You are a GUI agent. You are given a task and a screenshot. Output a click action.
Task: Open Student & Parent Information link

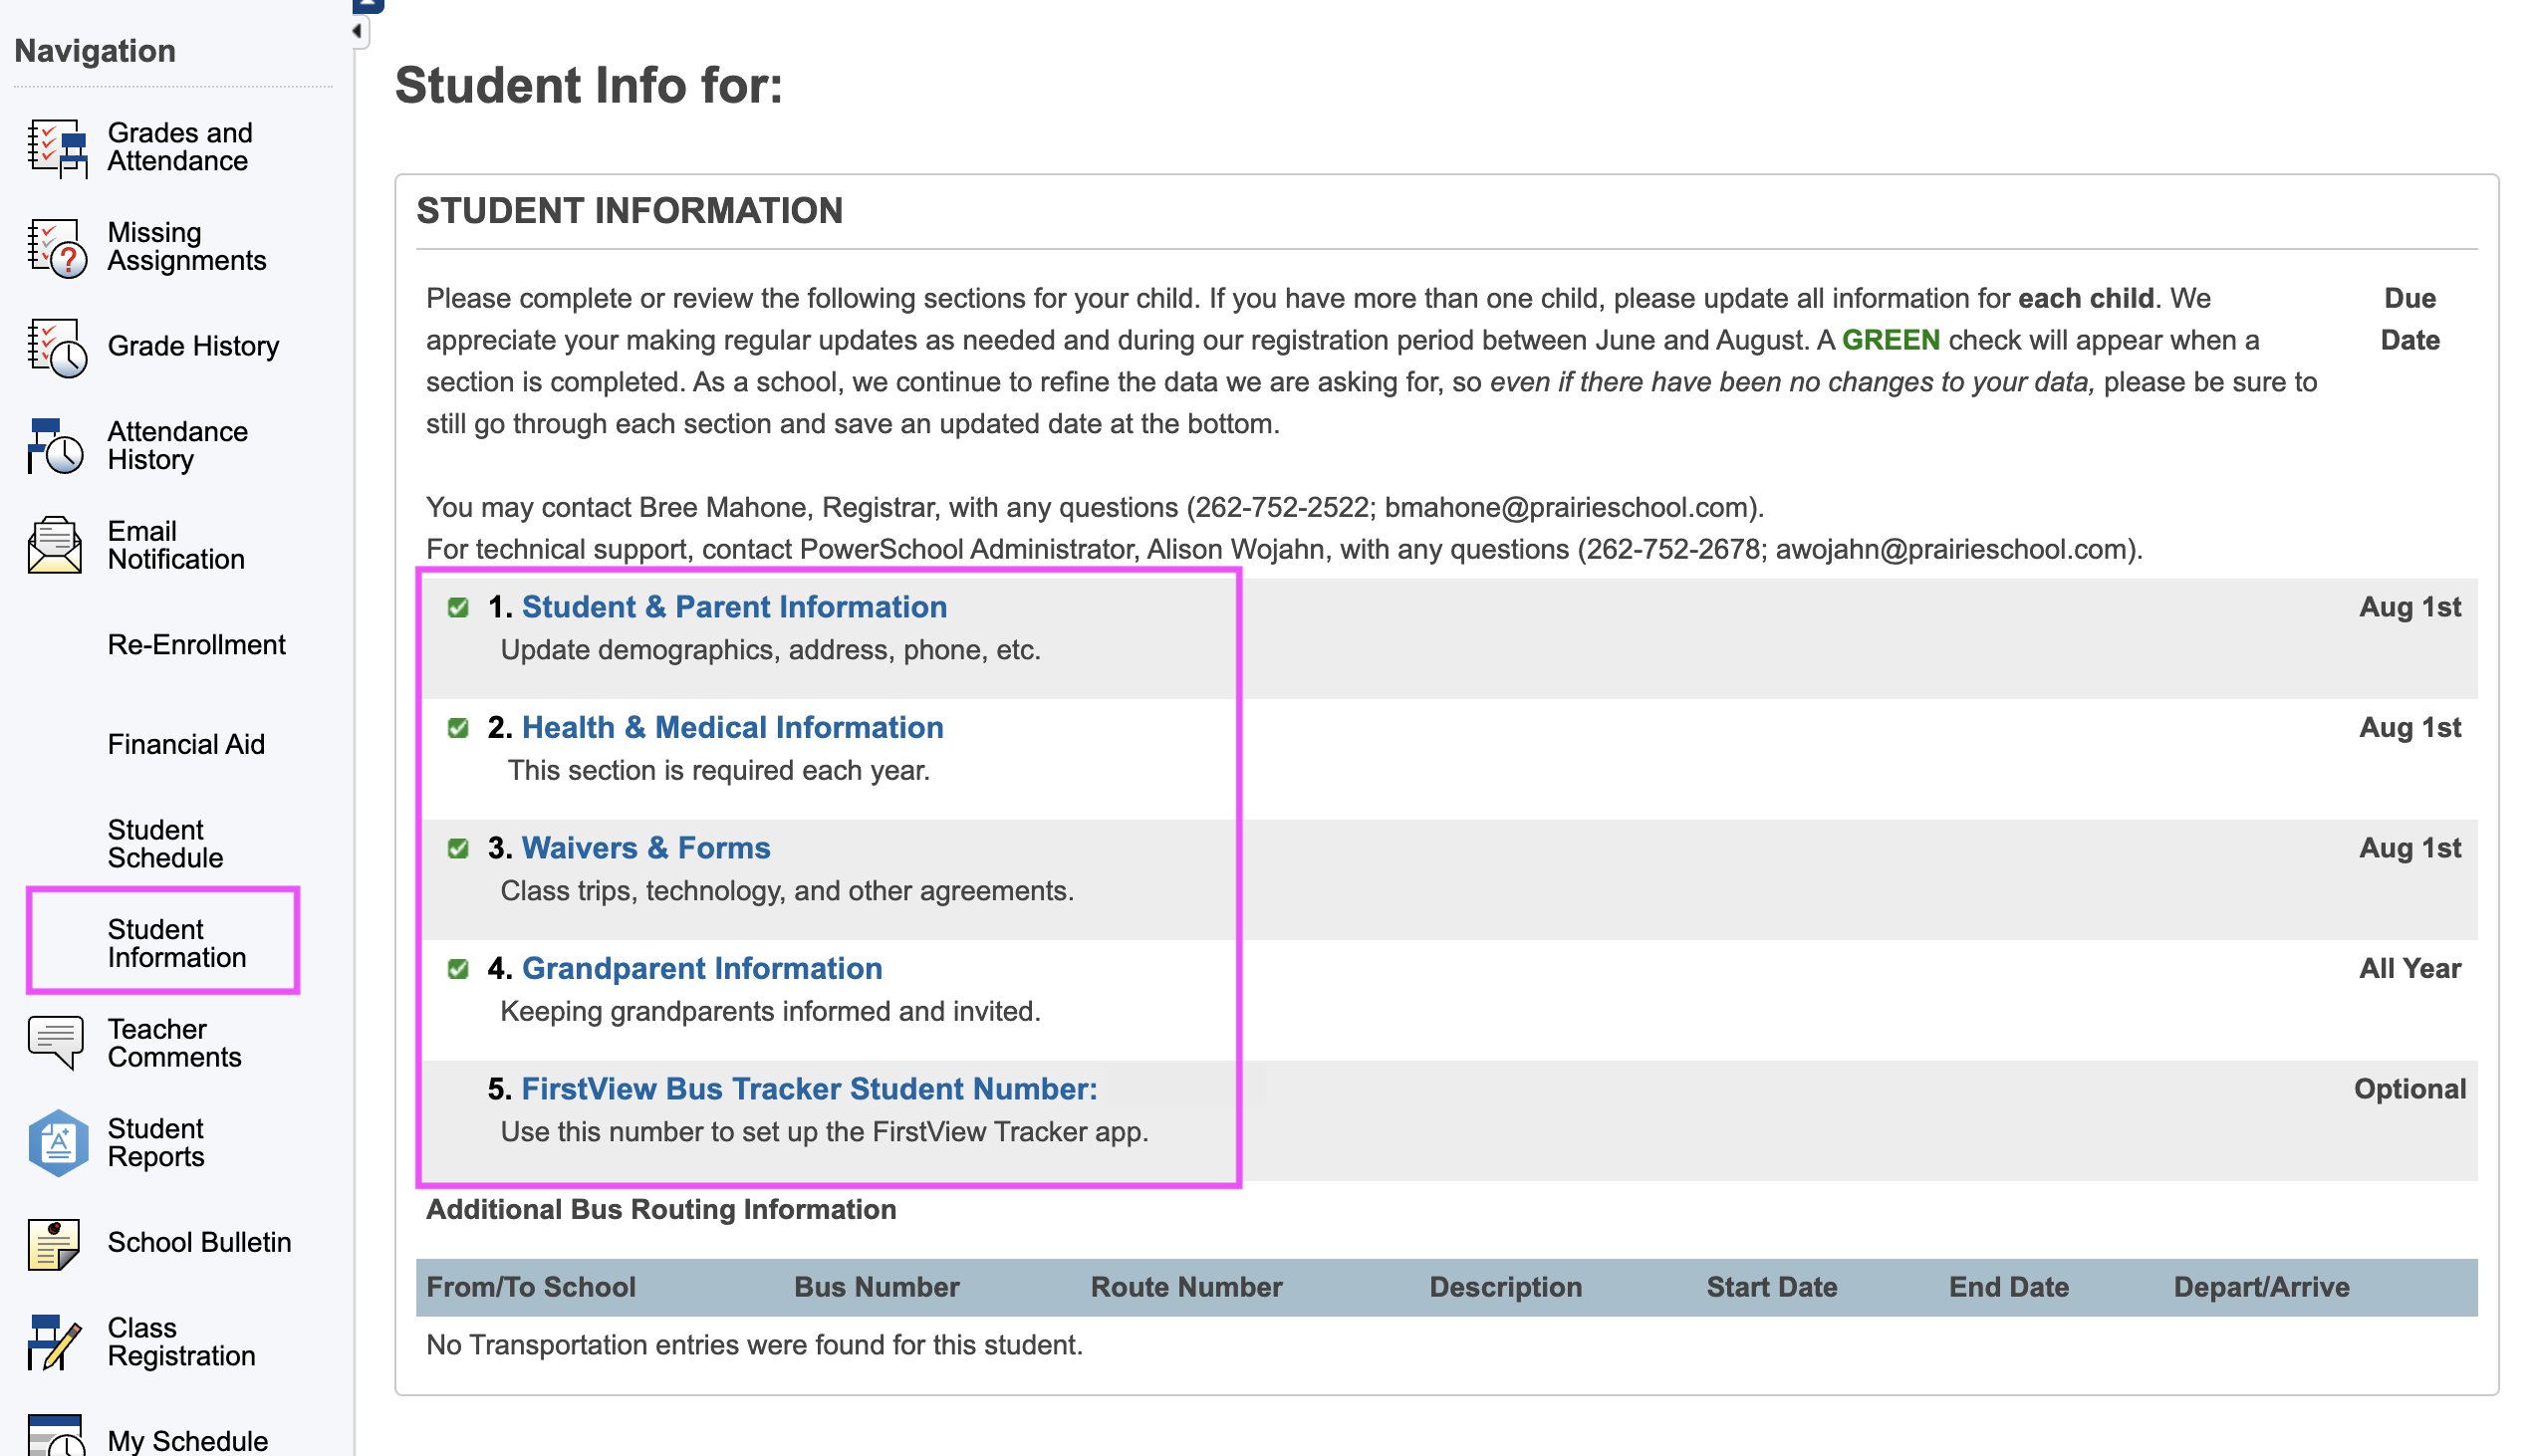point(735,607)
